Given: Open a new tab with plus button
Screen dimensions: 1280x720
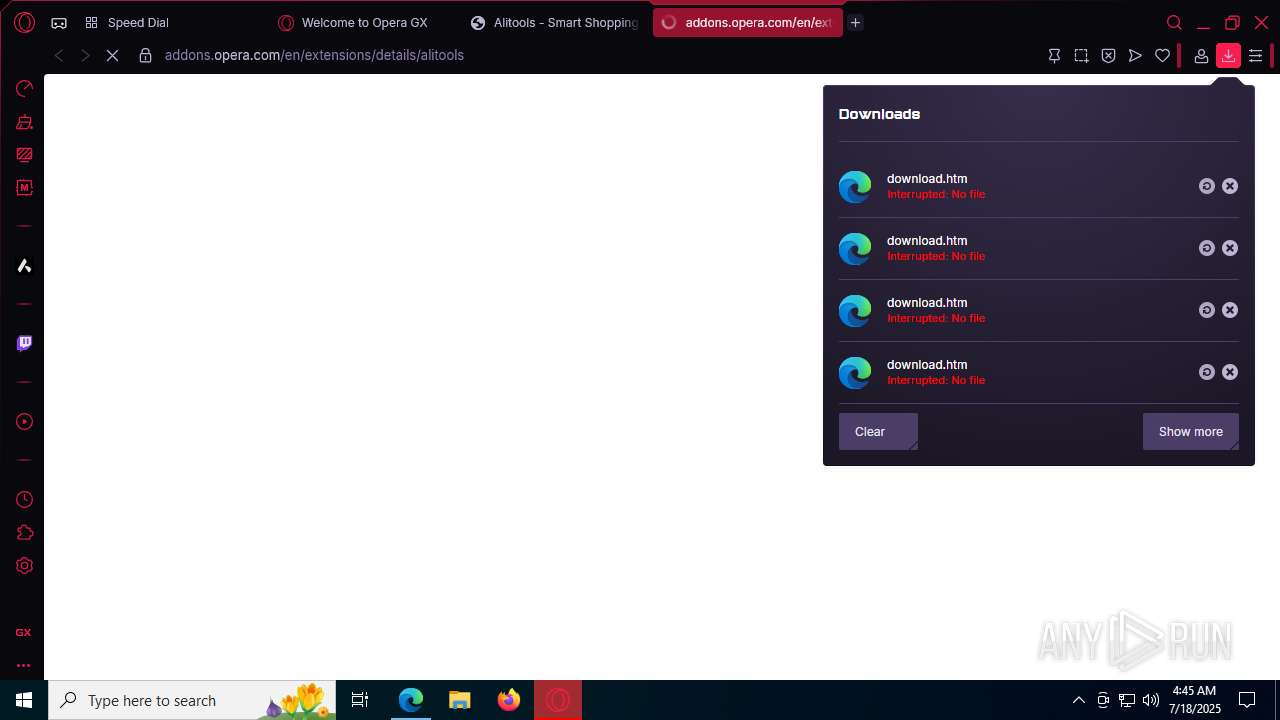Looking at the screenshot, I should (855, 23).
